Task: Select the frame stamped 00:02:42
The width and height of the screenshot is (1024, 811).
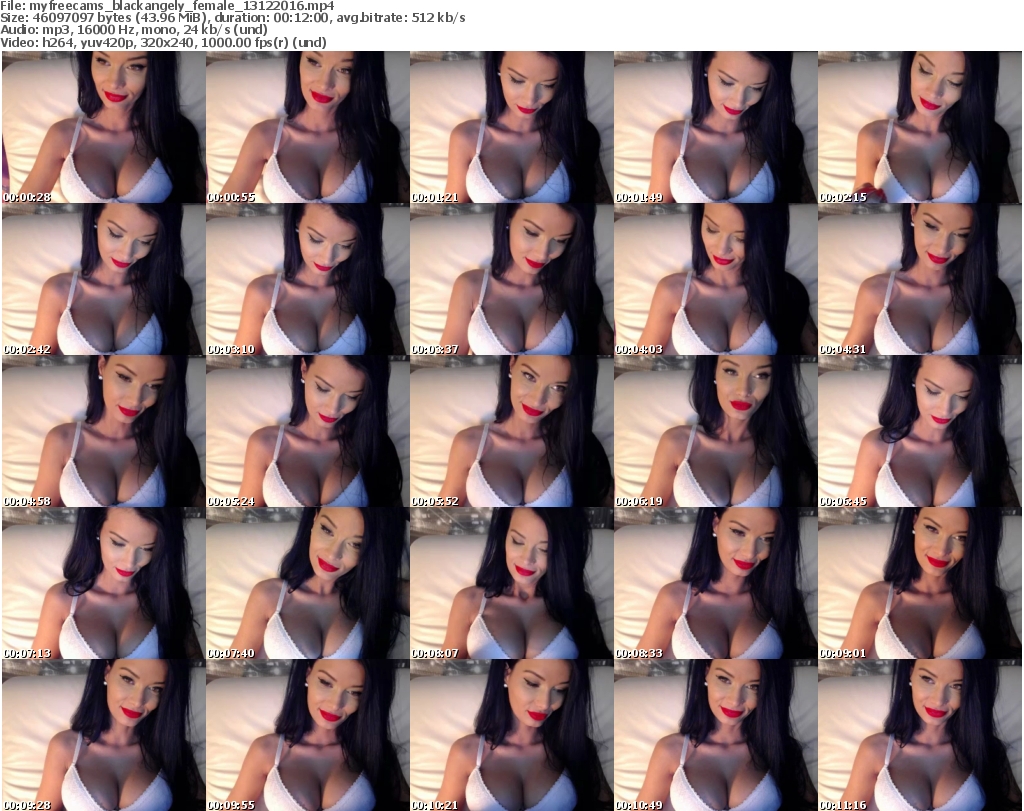Action: point(104,279)
